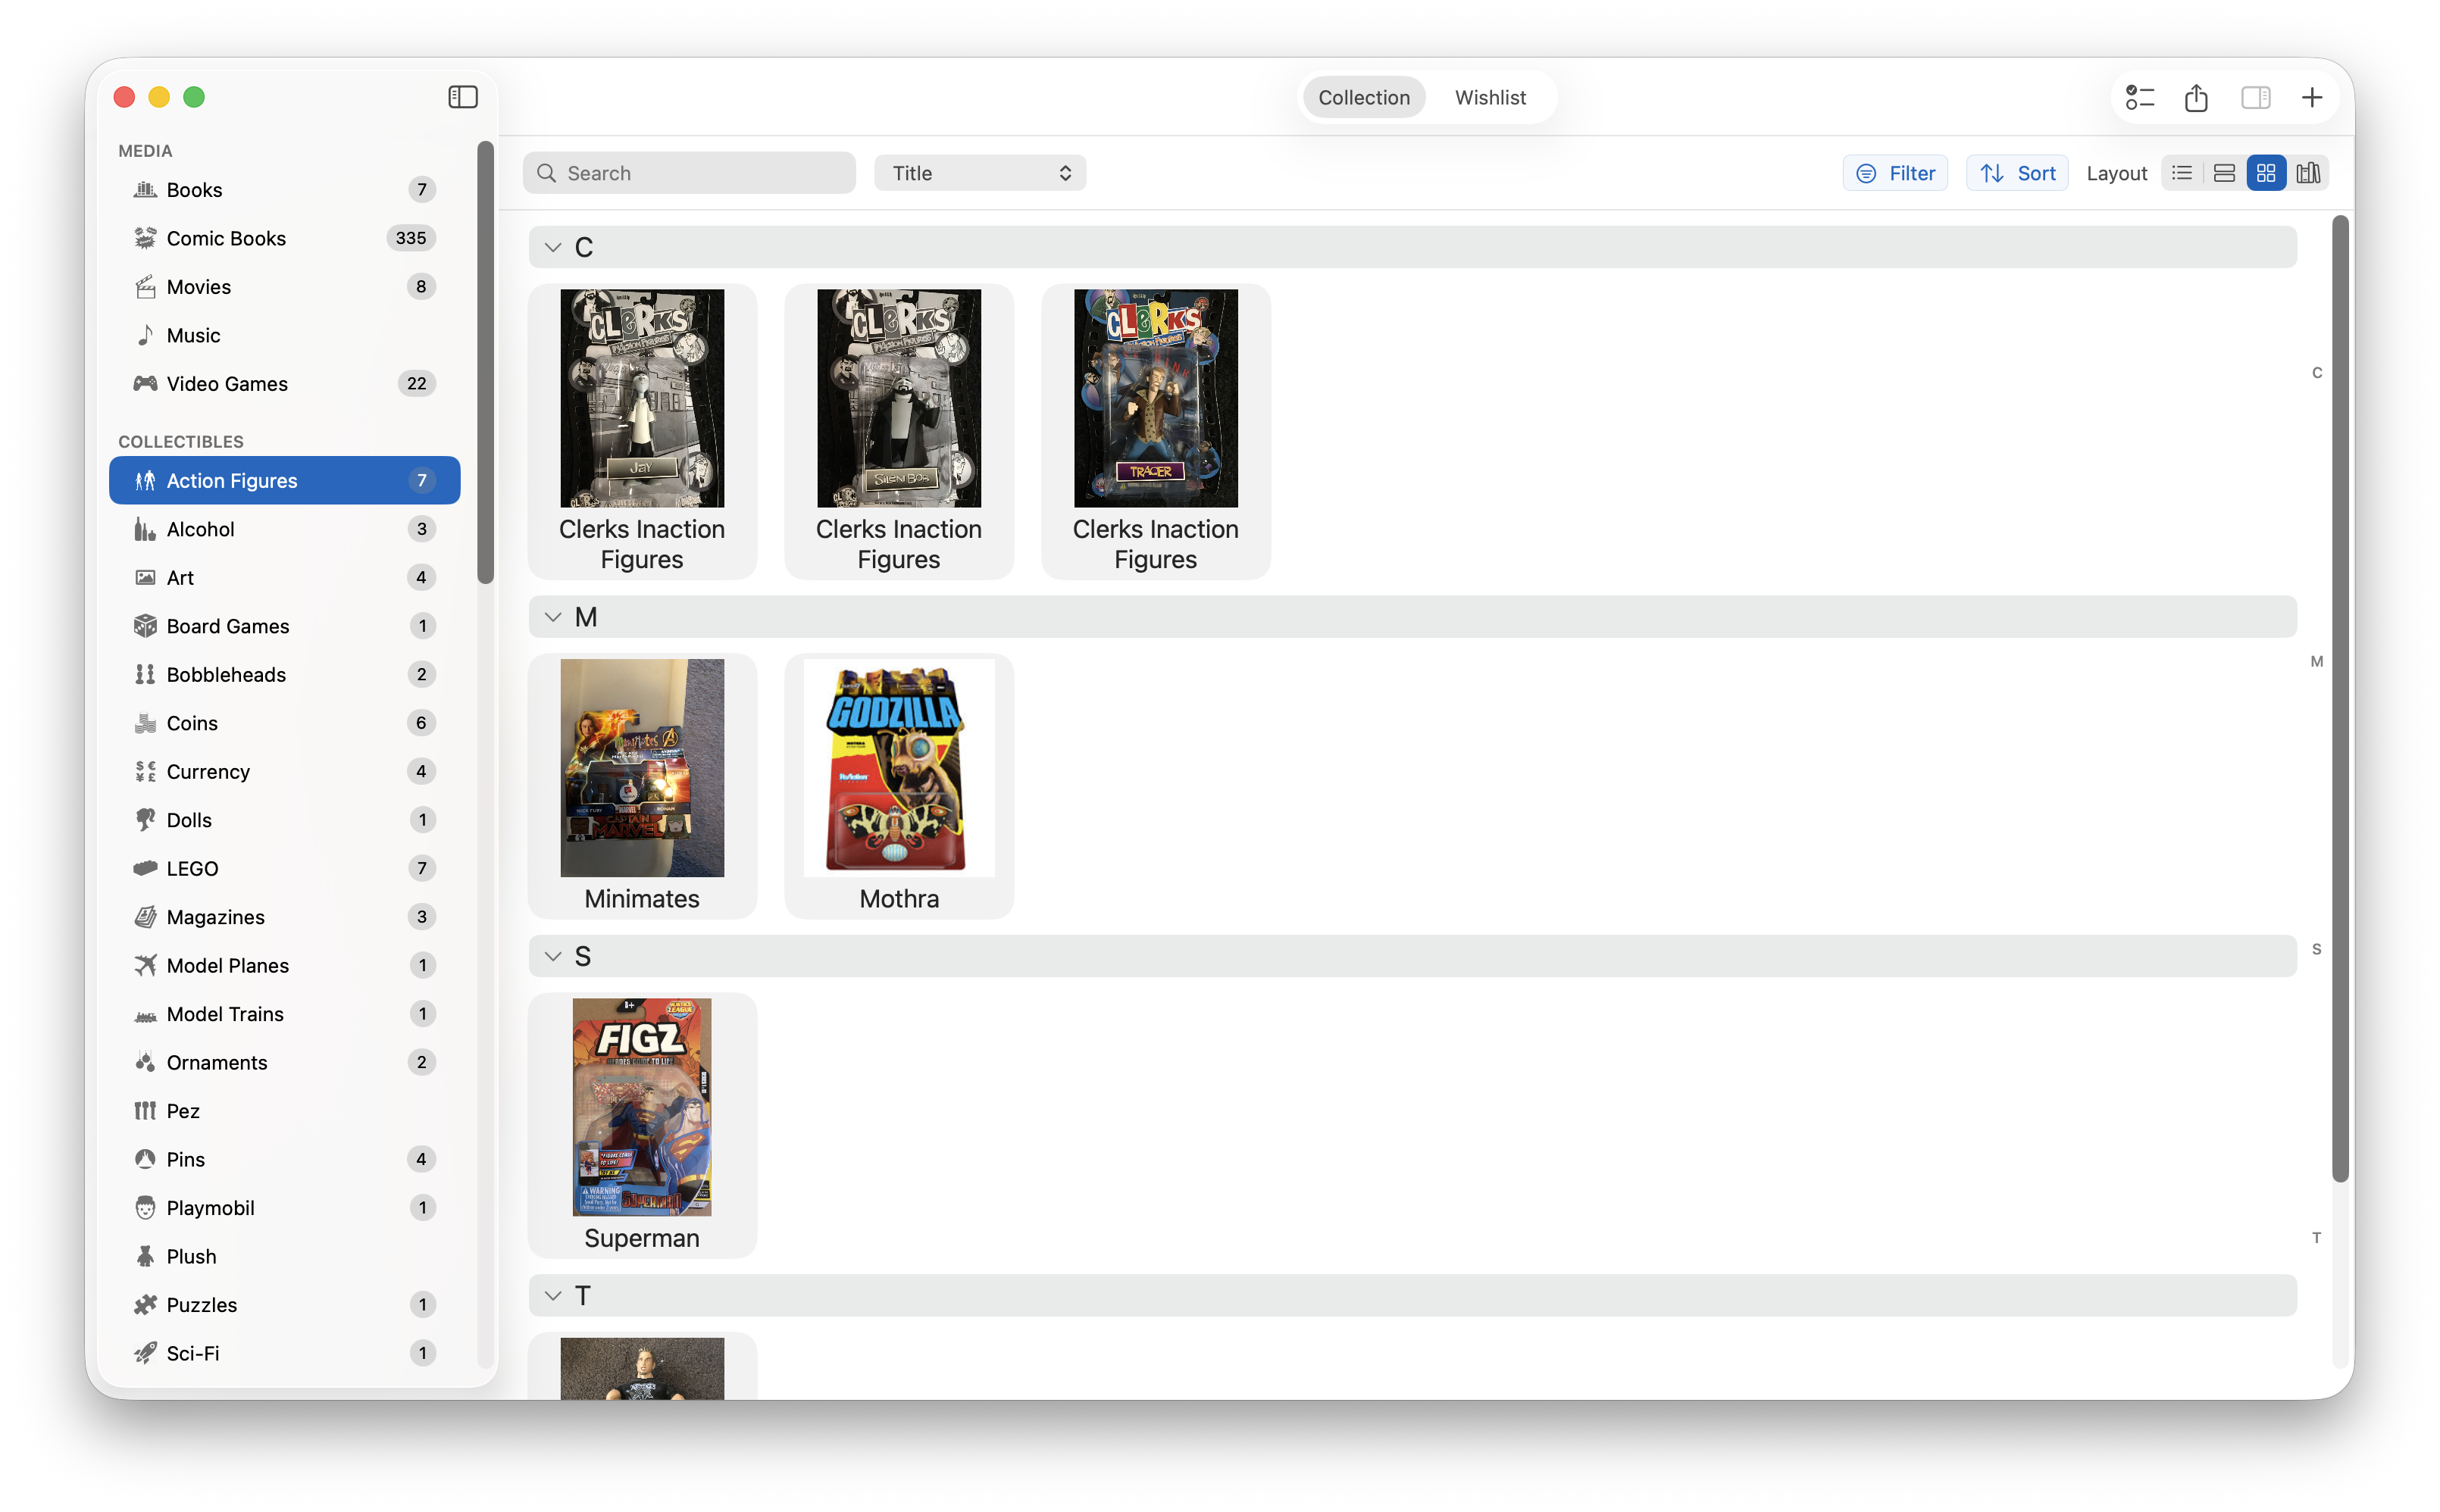This screenshot has width=2440, height=1512.
Task: Select the Coins category
Action: click(191, 722)
